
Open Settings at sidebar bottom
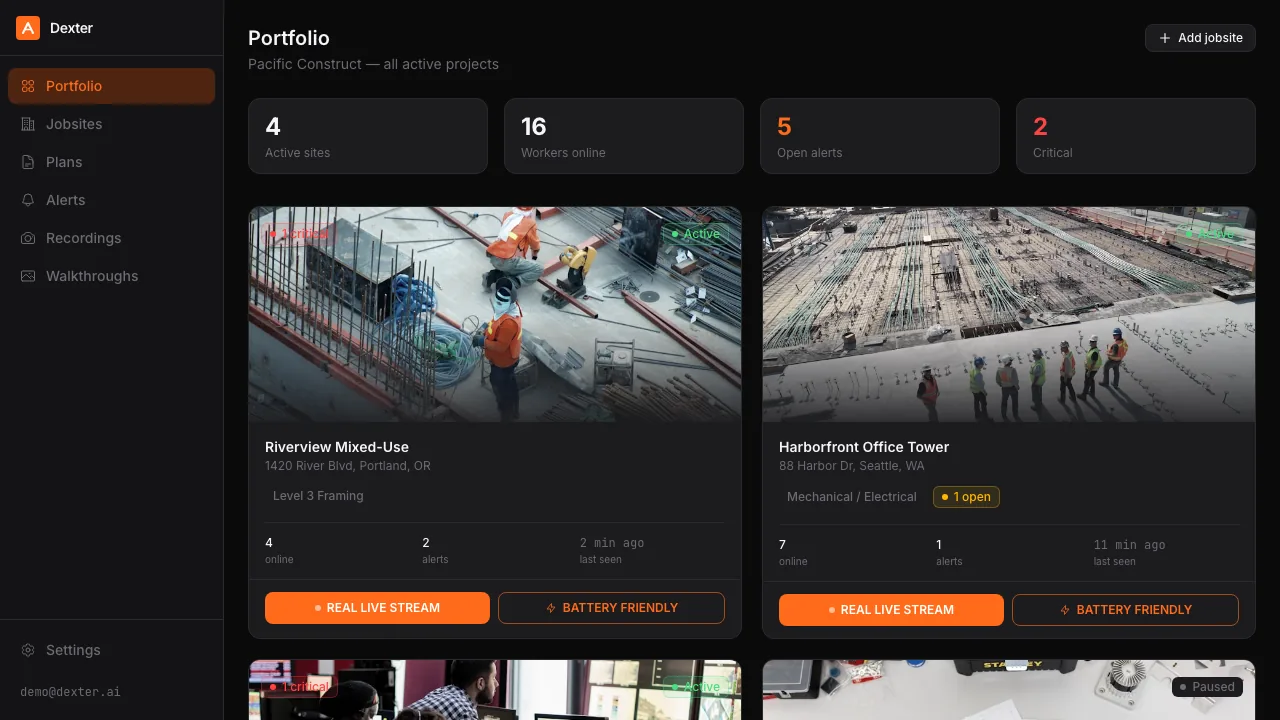(x=112, y=650)
